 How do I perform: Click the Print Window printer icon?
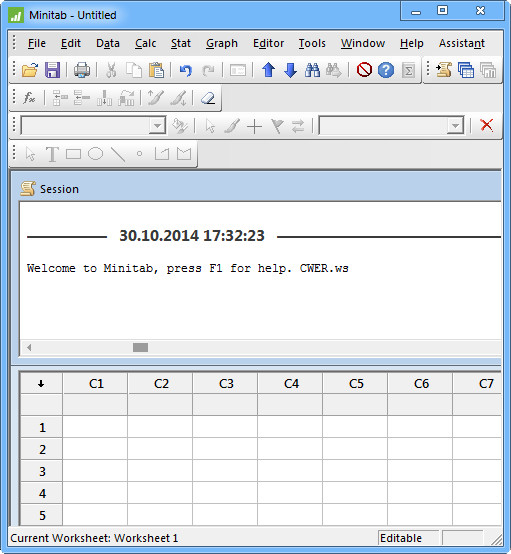pyautogui.click(x=82, y=70)
